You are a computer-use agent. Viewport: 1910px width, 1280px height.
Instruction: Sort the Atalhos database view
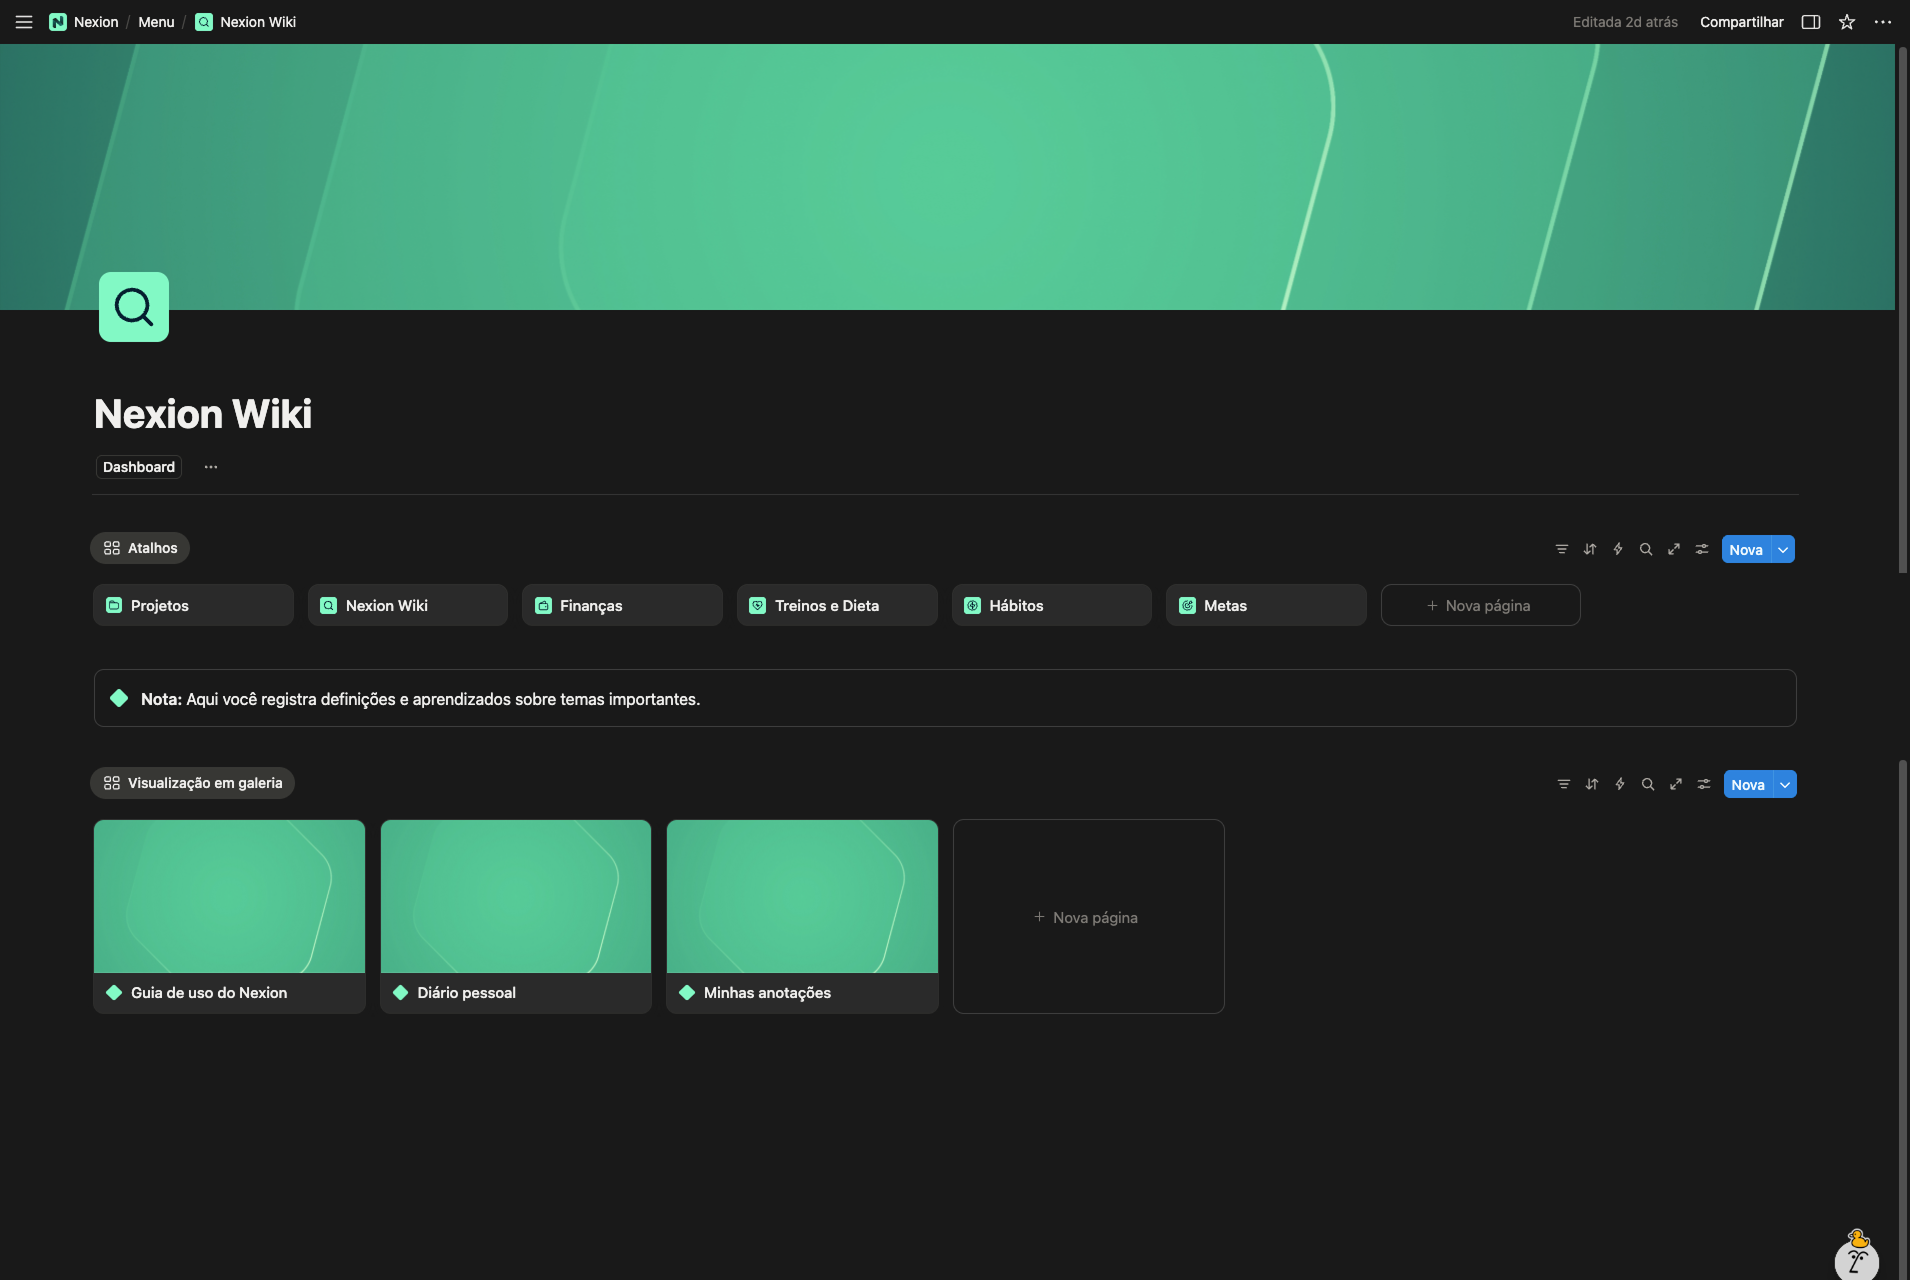(x=1590, y=549)
